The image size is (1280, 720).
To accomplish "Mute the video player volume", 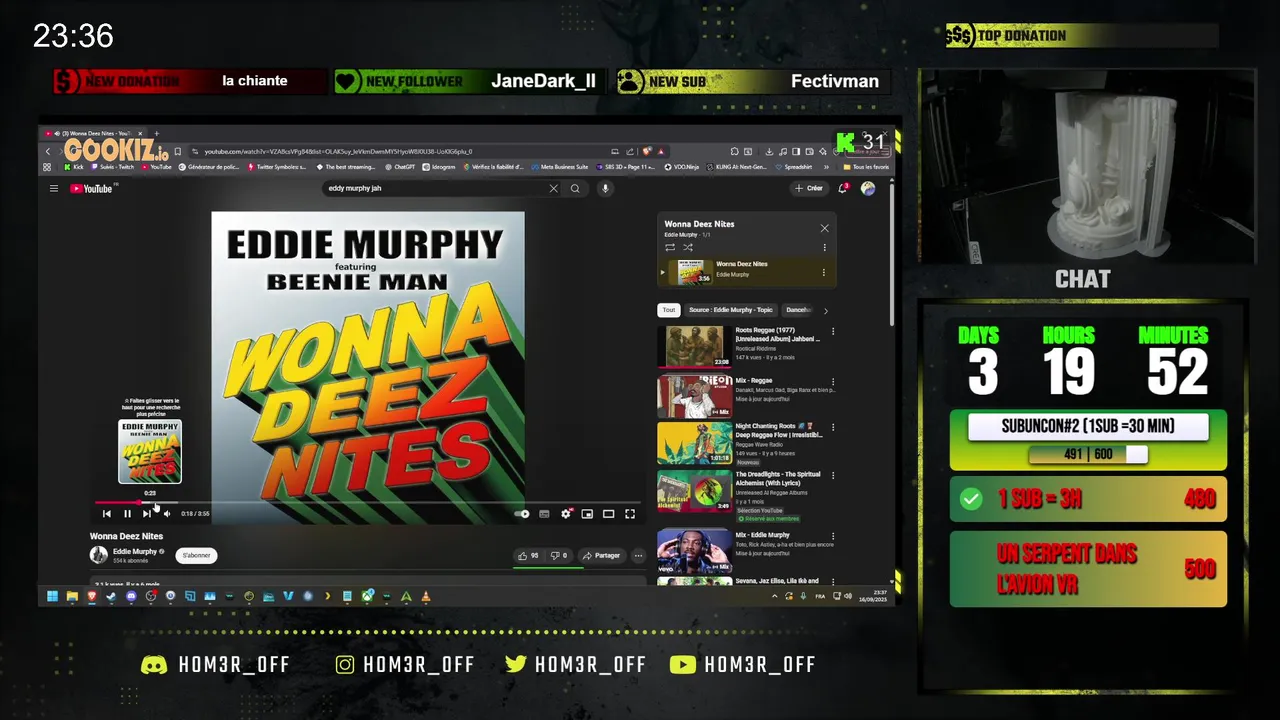I will tap(167, 514).
